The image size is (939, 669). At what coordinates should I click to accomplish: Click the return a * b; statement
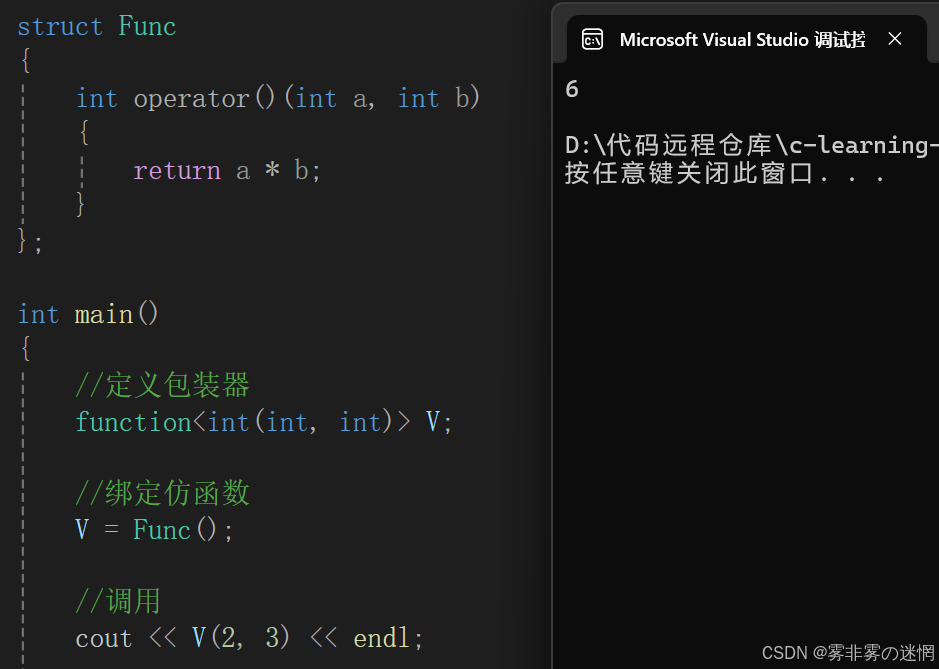point(227,171)
